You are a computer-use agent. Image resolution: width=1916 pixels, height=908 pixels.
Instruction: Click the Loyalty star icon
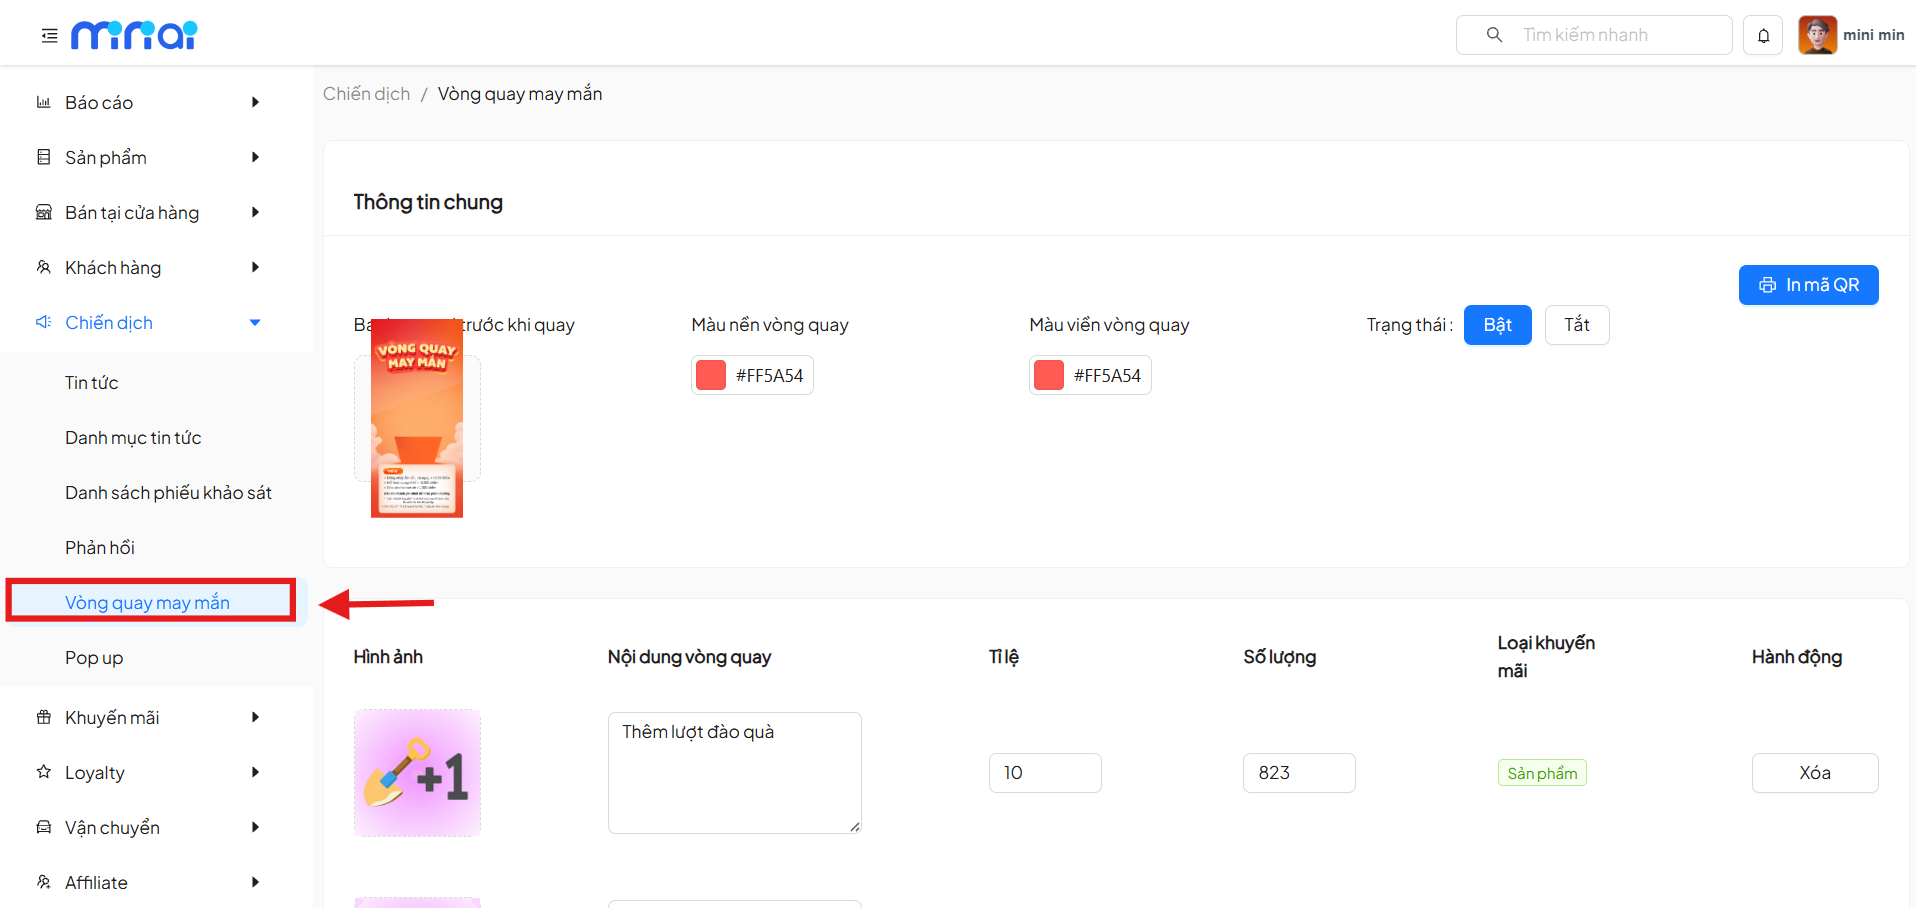pos(43,772)
